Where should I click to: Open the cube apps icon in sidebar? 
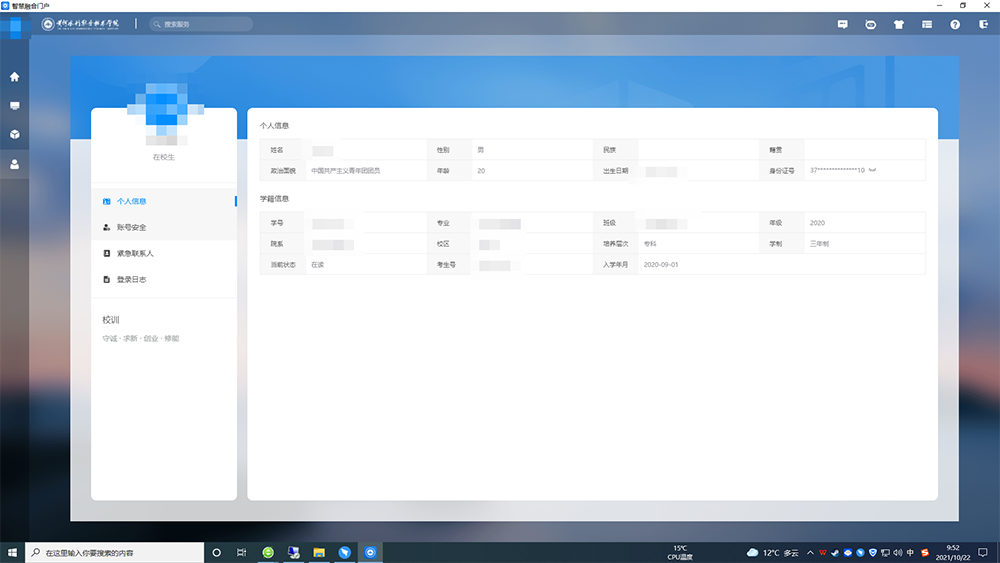tap(14, 134)
